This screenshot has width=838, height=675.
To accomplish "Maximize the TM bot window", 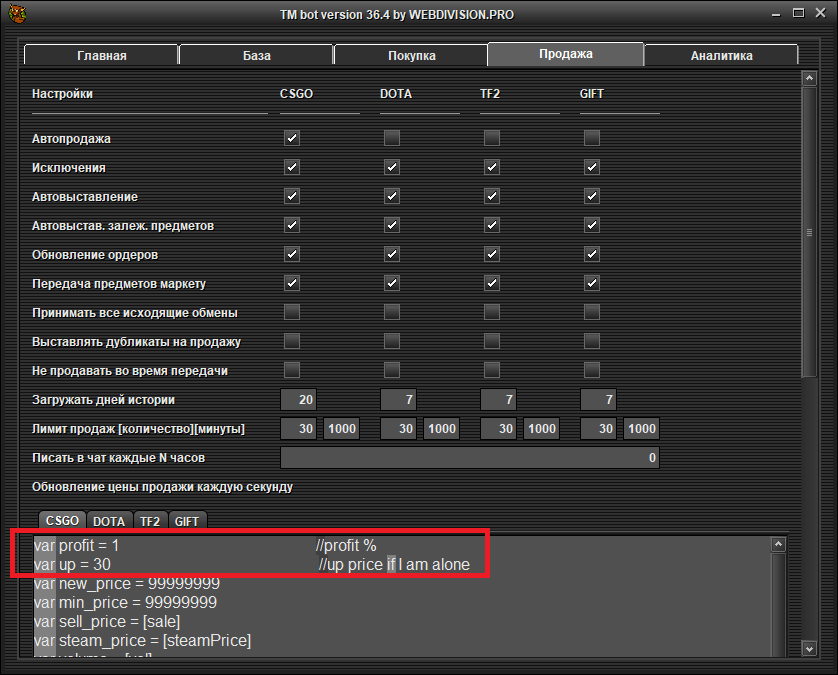I will click(x=795, y=15).
